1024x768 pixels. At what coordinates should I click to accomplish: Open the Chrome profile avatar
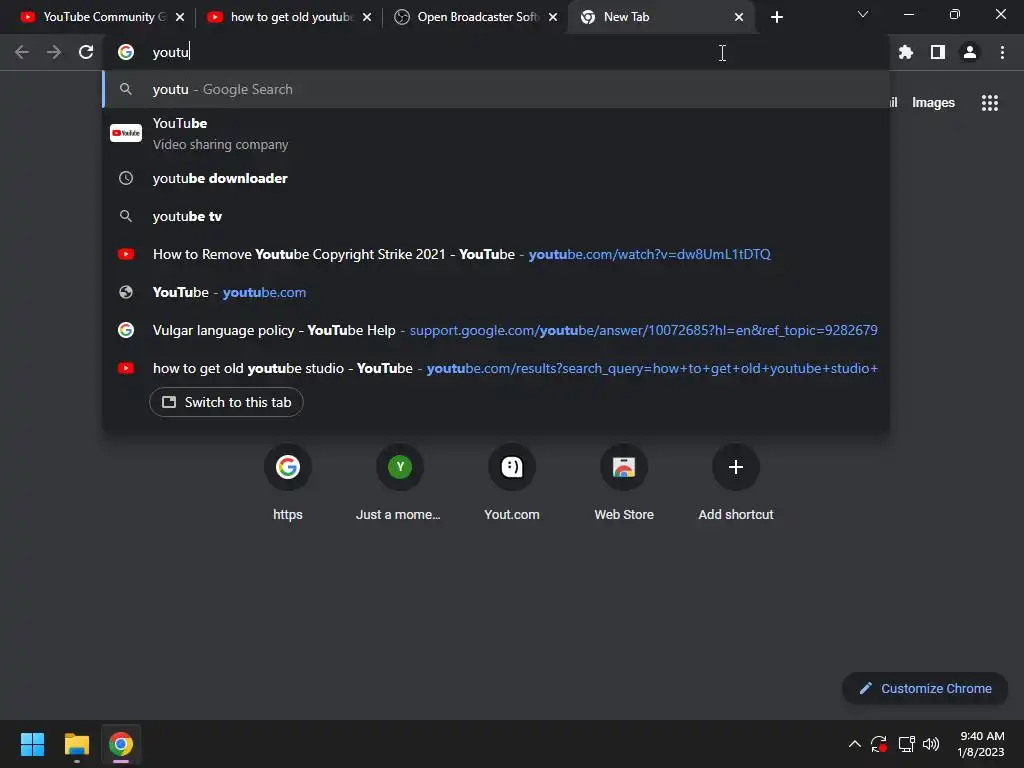tap(970, 52)
